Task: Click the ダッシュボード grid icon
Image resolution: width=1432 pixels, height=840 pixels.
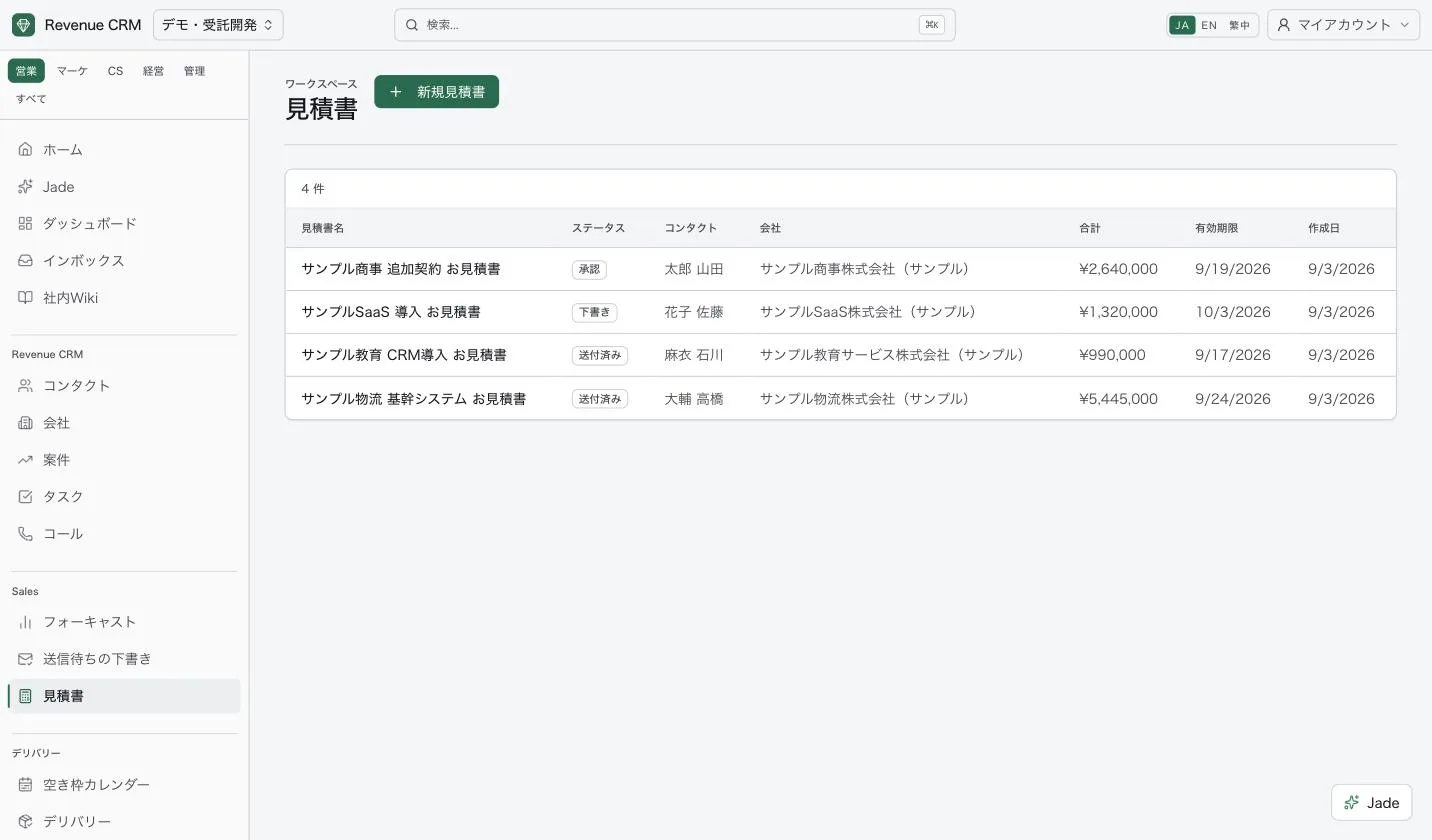Action: coord(26,224)
